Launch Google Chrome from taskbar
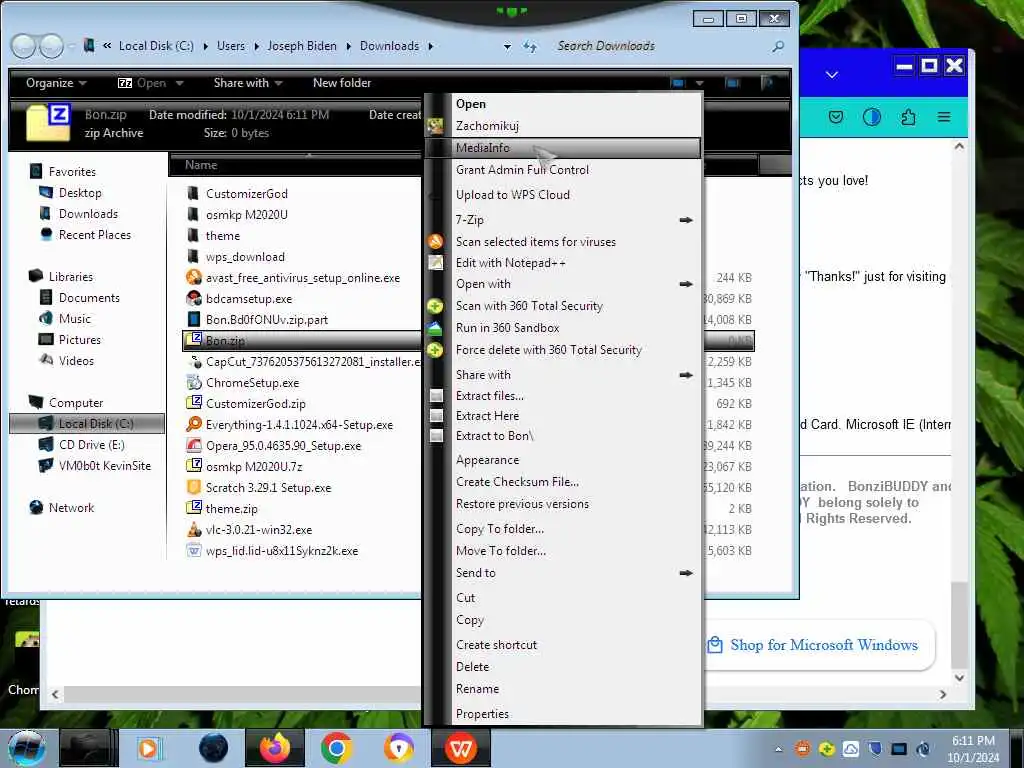1024x768 pixels. point(336,748)
